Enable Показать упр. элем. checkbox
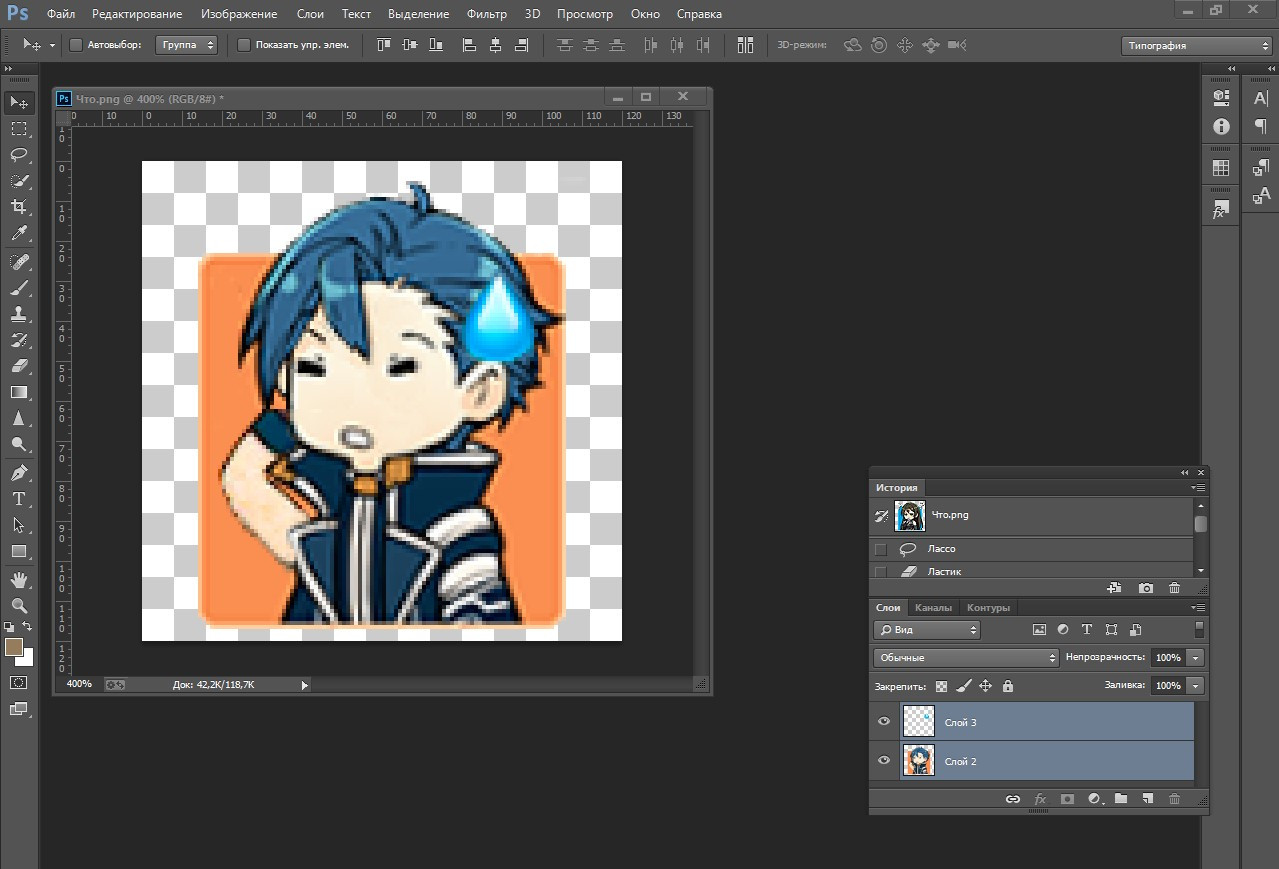Image resolution: width=1279 pixels, height=869 pixels. [x=243, y=45]
